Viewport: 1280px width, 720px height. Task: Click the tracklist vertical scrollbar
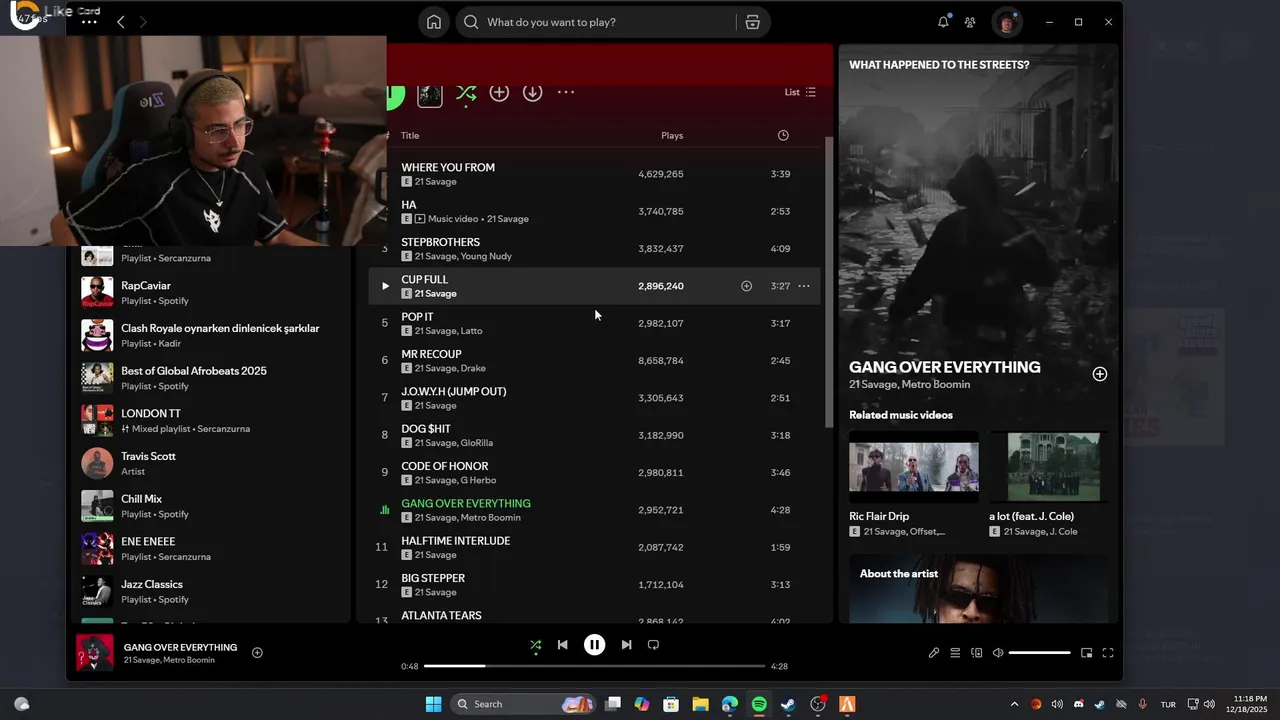[x=828, y=283]
